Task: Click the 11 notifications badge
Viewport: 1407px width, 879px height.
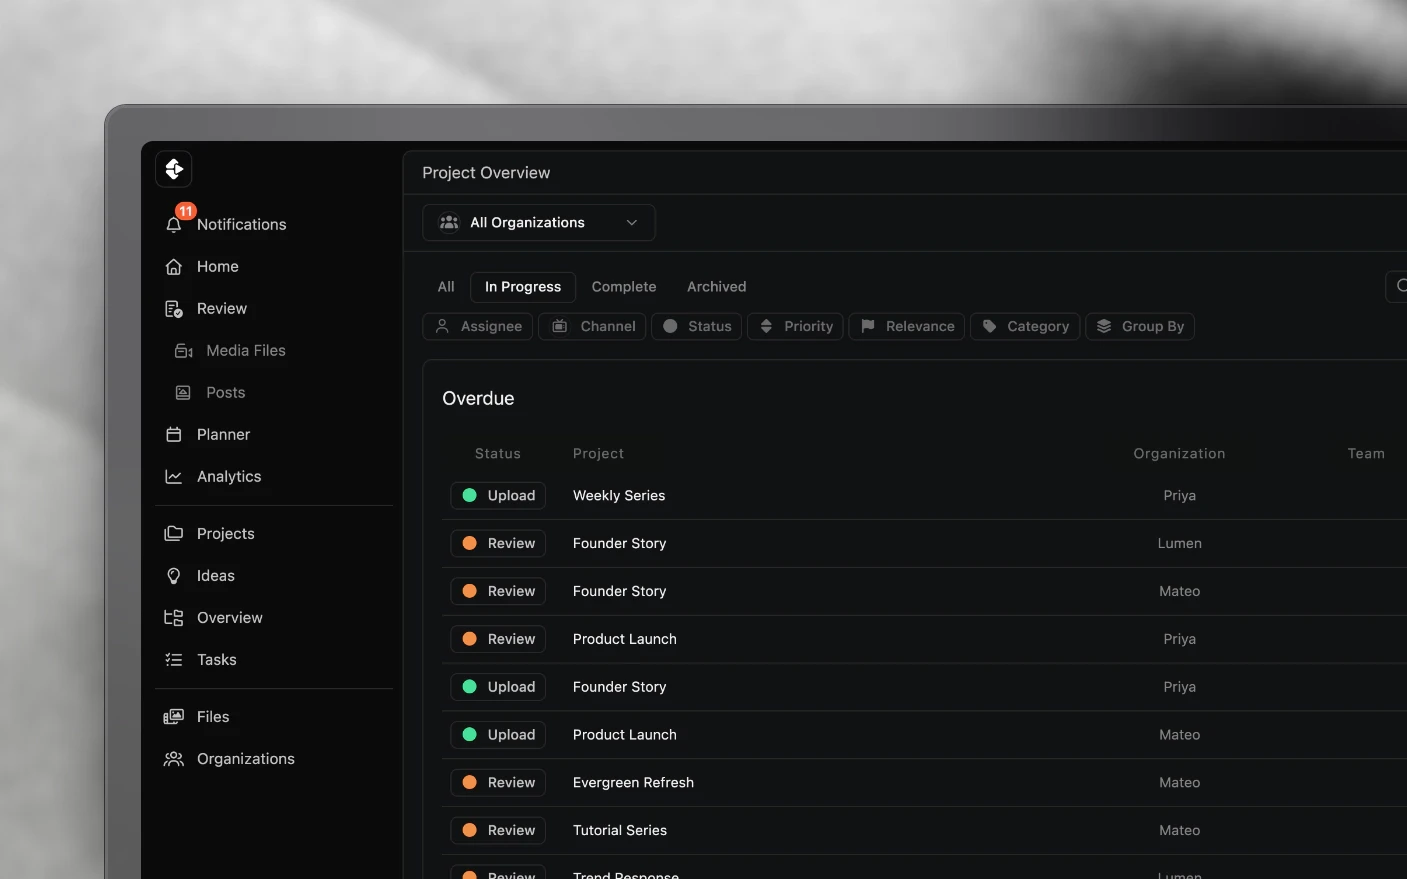Action: click(186, 211)
